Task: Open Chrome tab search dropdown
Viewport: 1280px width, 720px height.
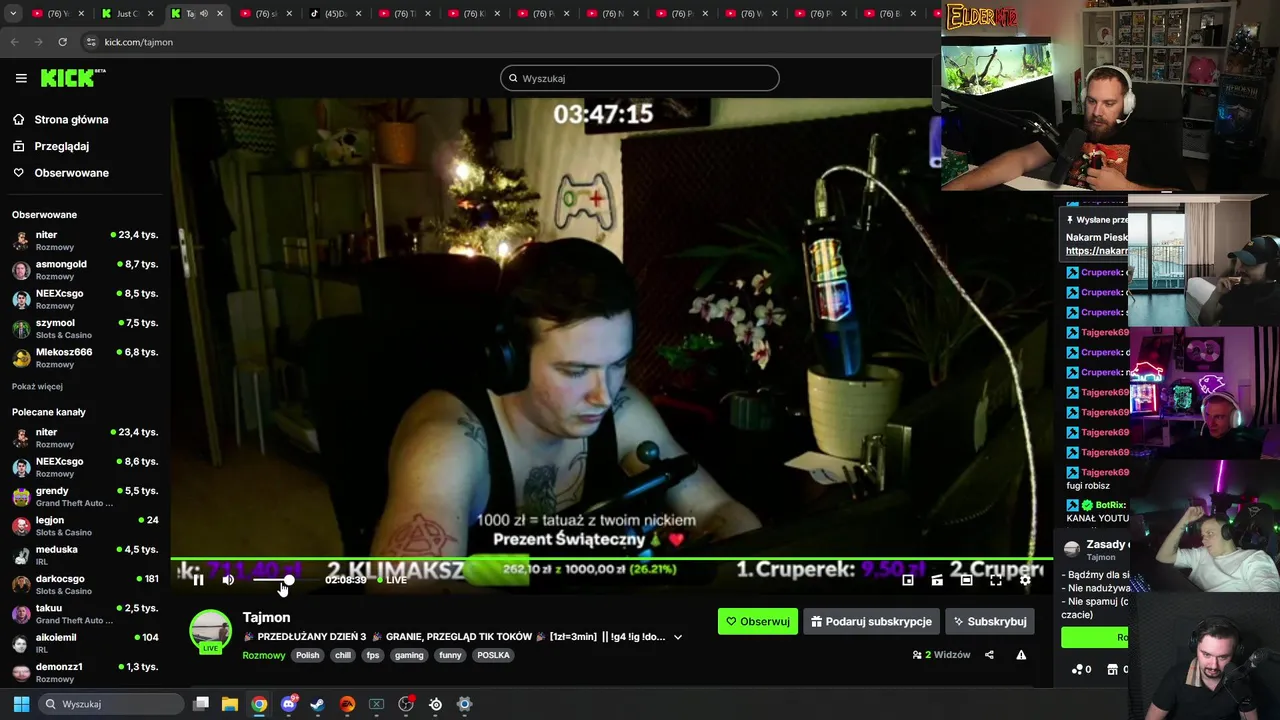Action: 12,14
